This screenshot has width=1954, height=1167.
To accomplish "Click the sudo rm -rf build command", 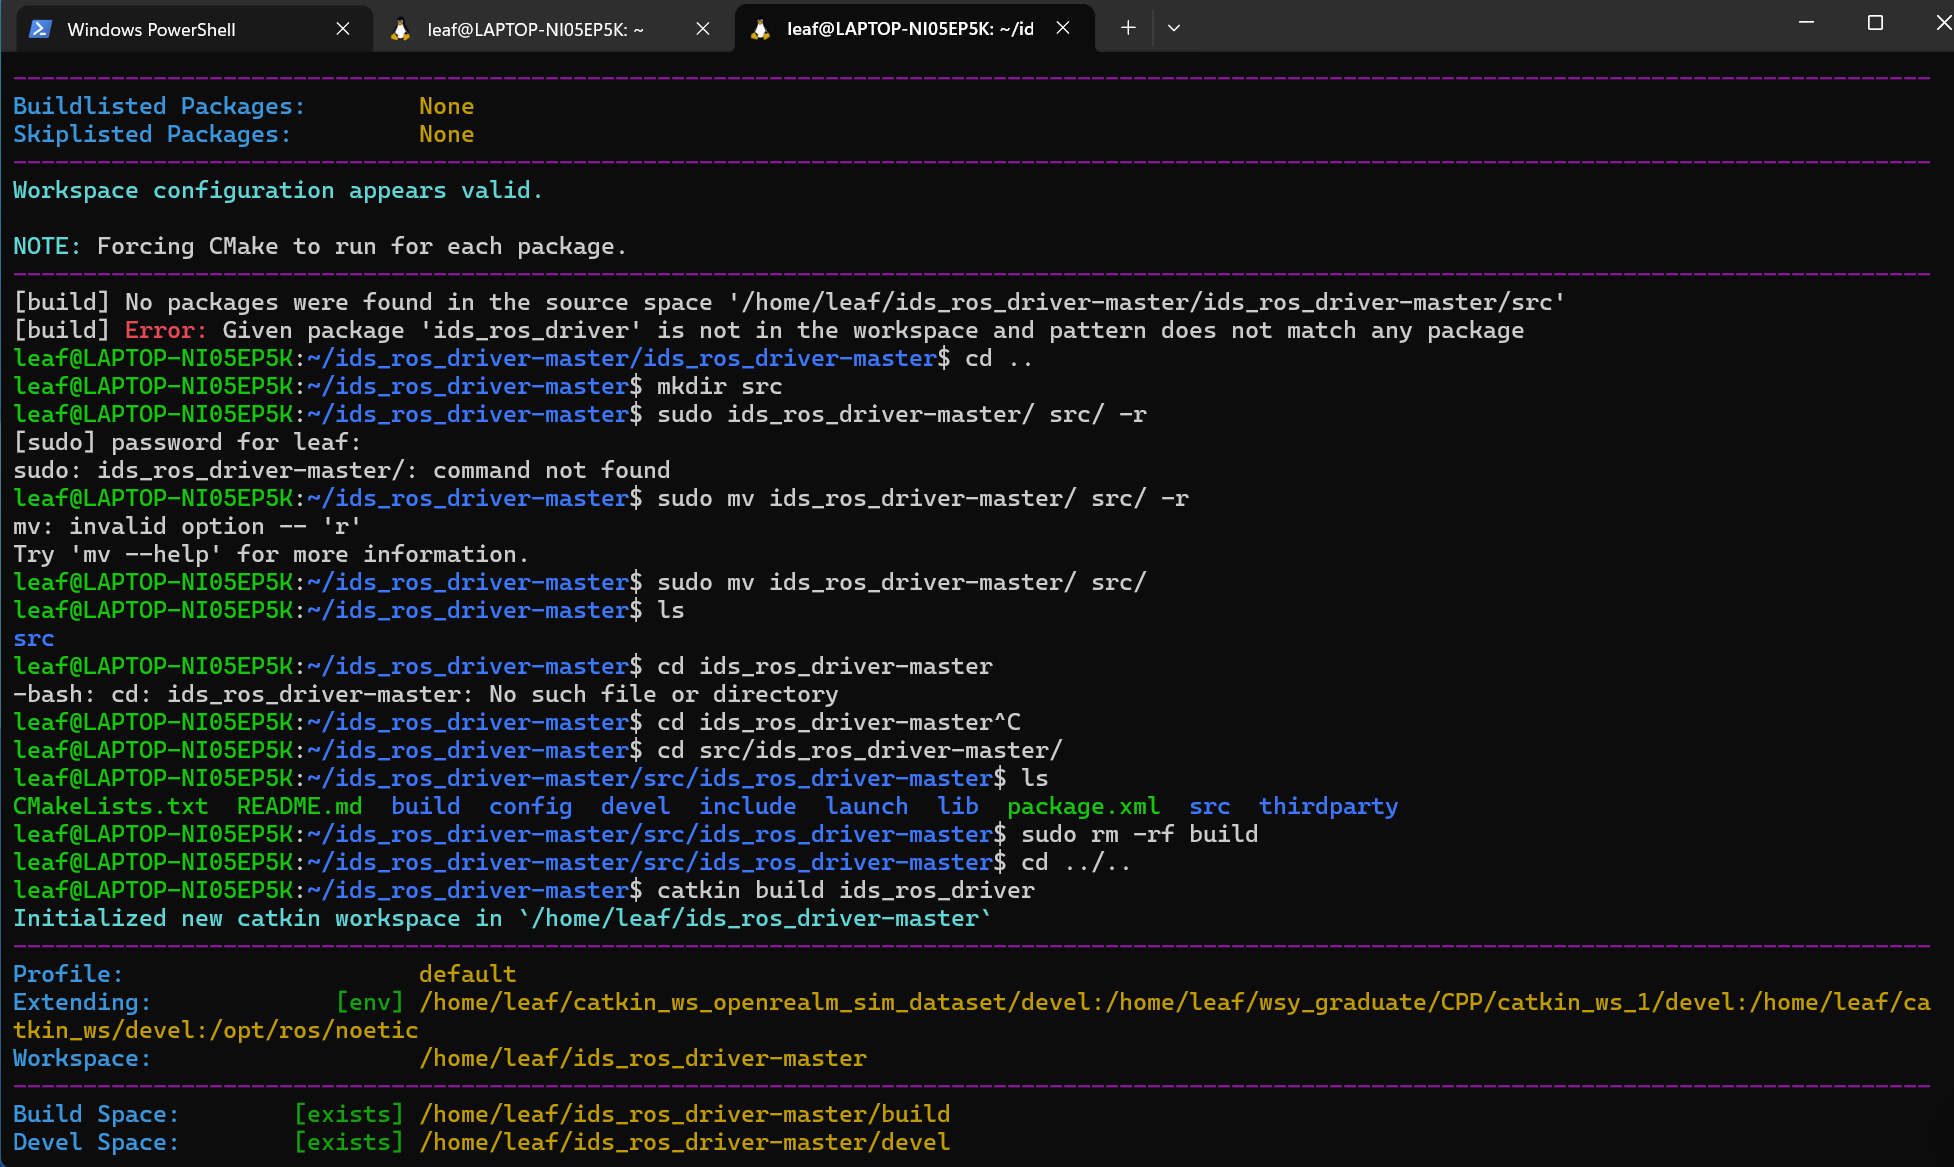I will 1139,834.
